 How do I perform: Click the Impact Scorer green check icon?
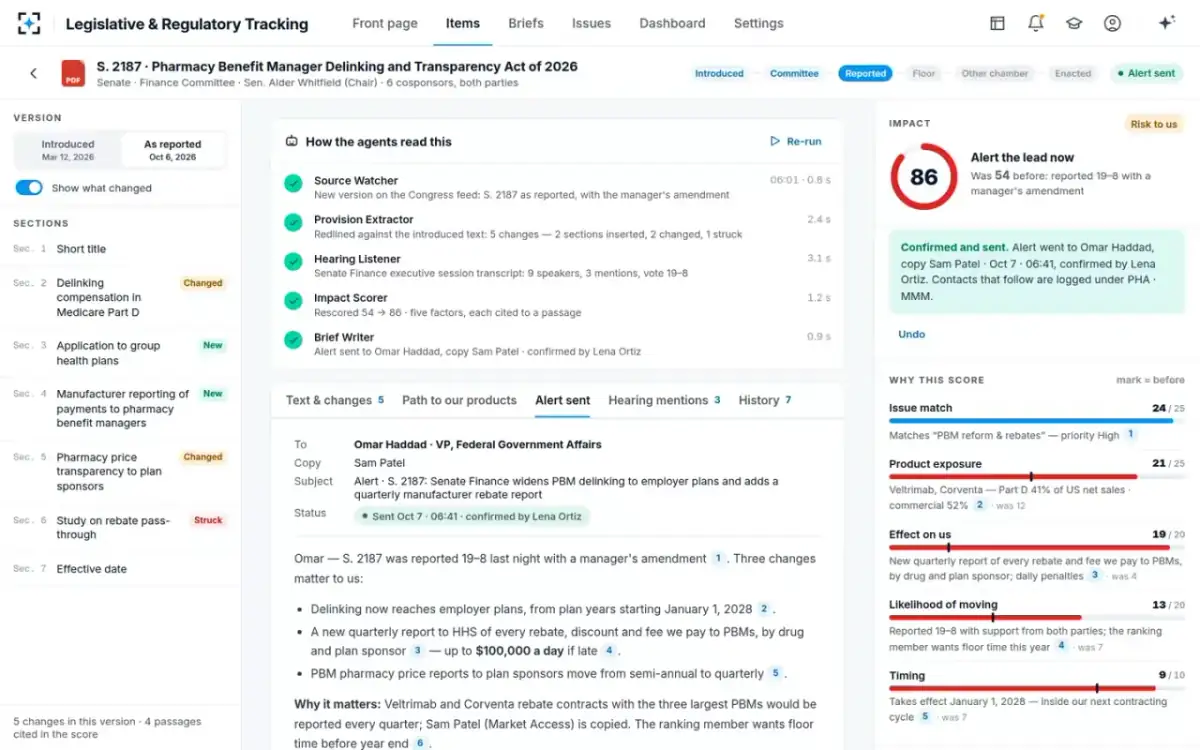293,300
